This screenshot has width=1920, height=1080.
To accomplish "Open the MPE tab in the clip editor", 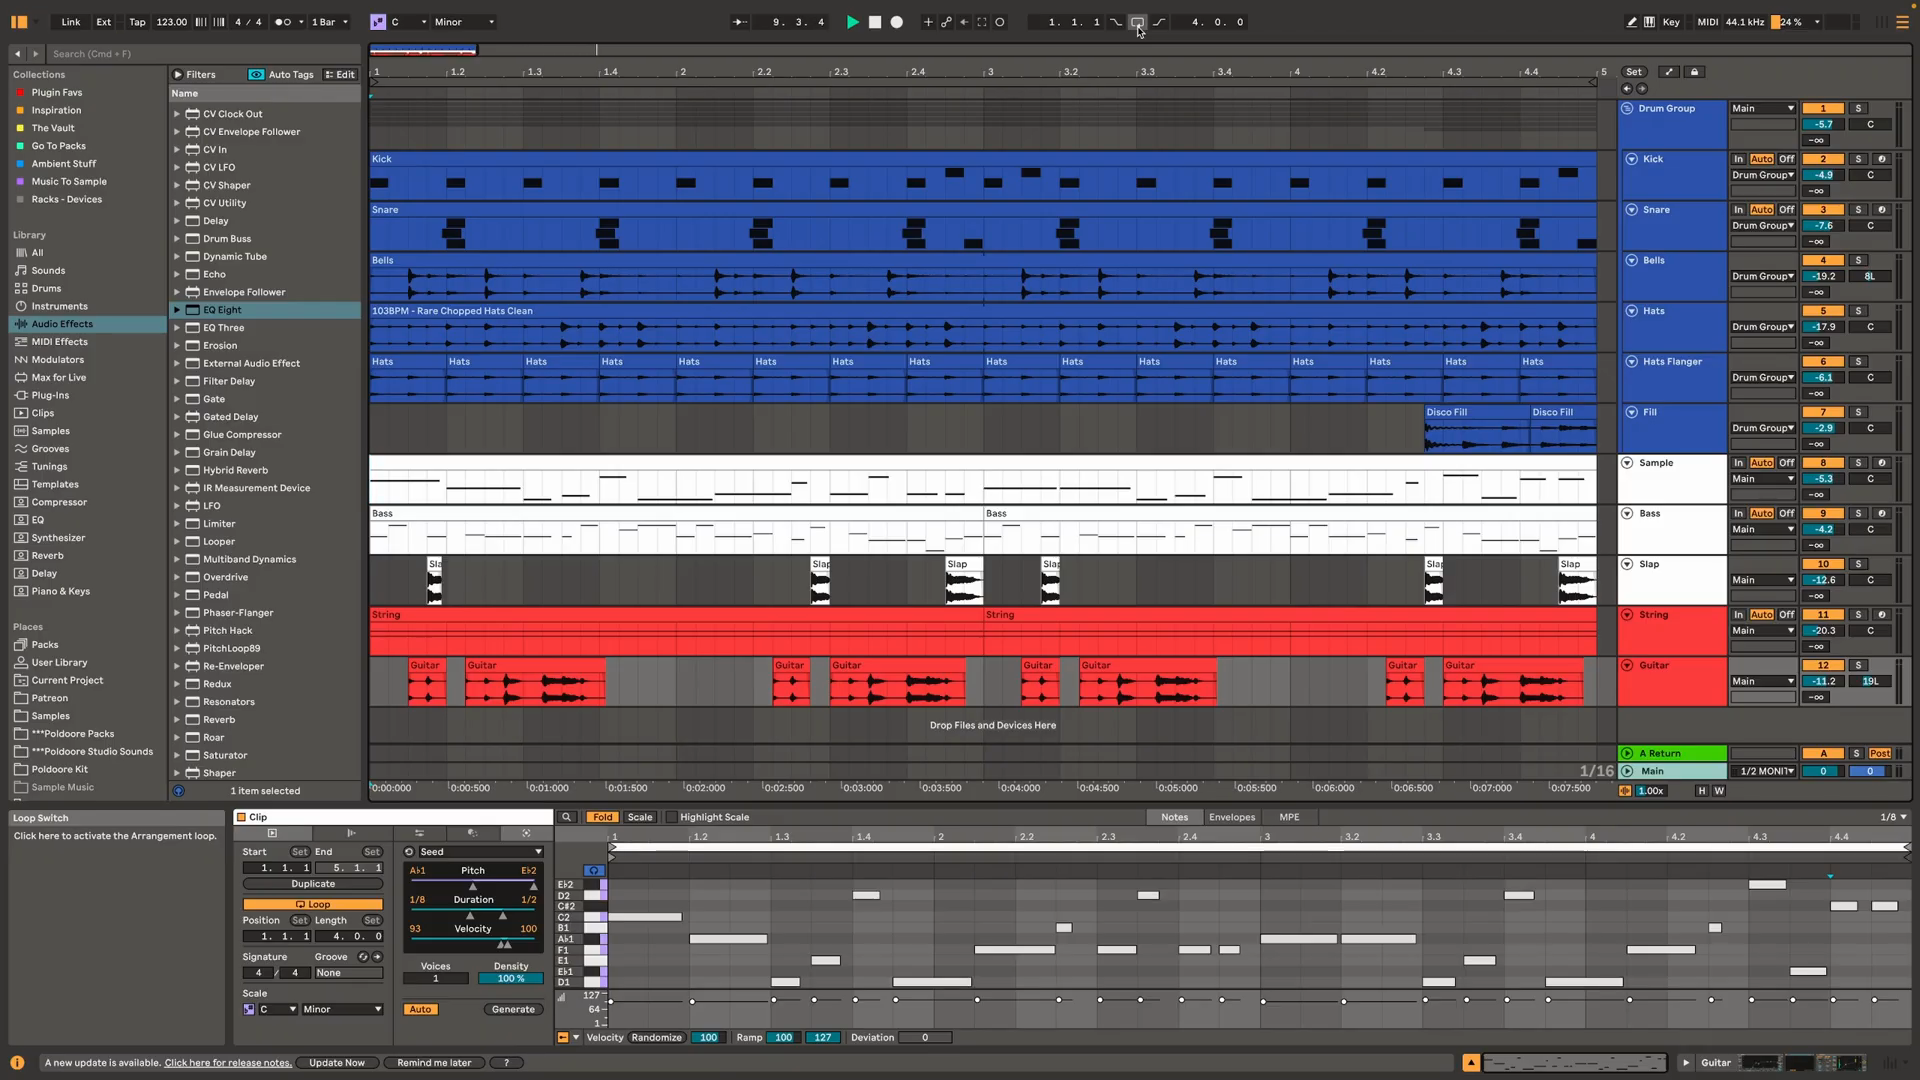I will click(x=1289, y=817).
